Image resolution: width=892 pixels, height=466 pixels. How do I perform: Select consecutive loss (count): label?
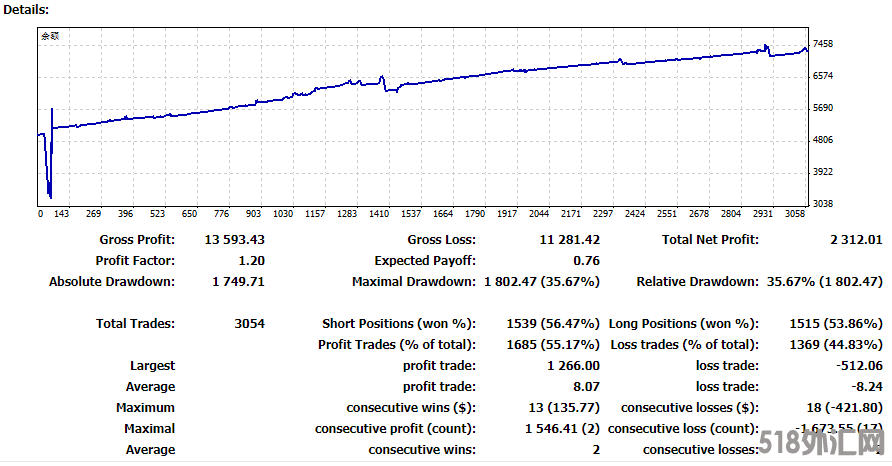tap(683, 429)
